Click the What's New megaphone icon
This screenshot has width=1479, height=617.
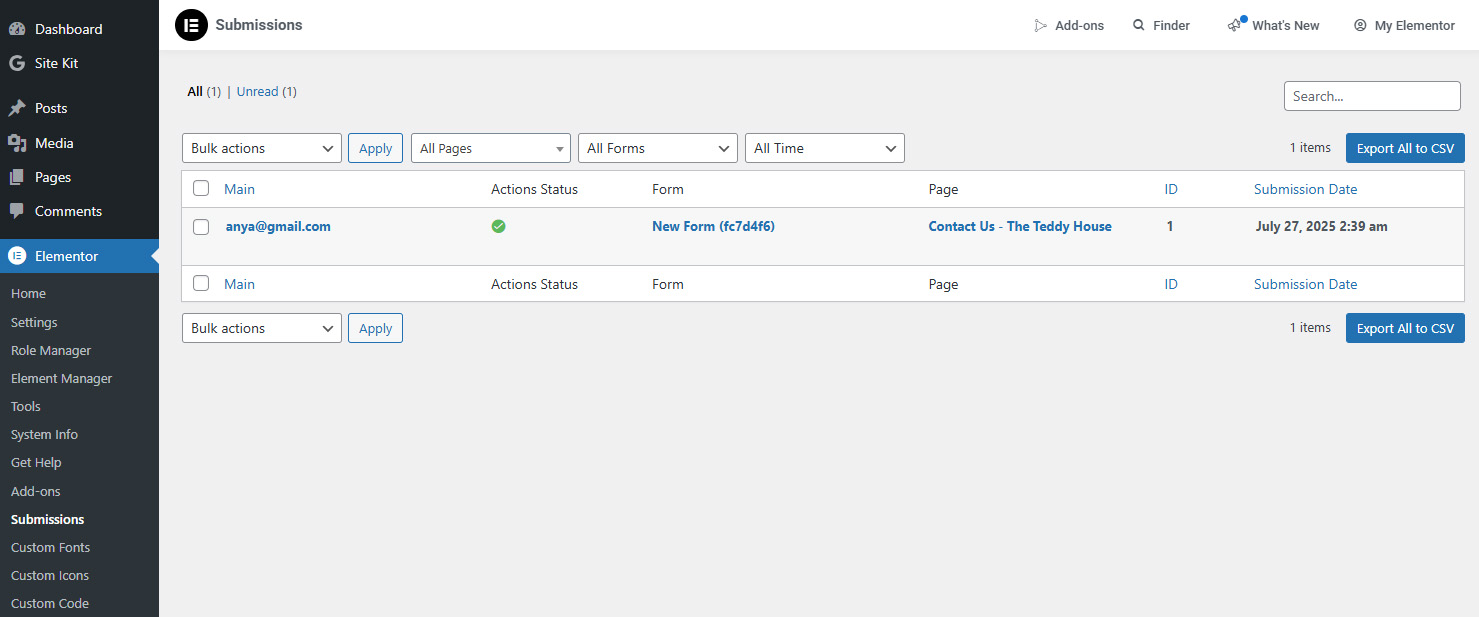[1236, 25]
